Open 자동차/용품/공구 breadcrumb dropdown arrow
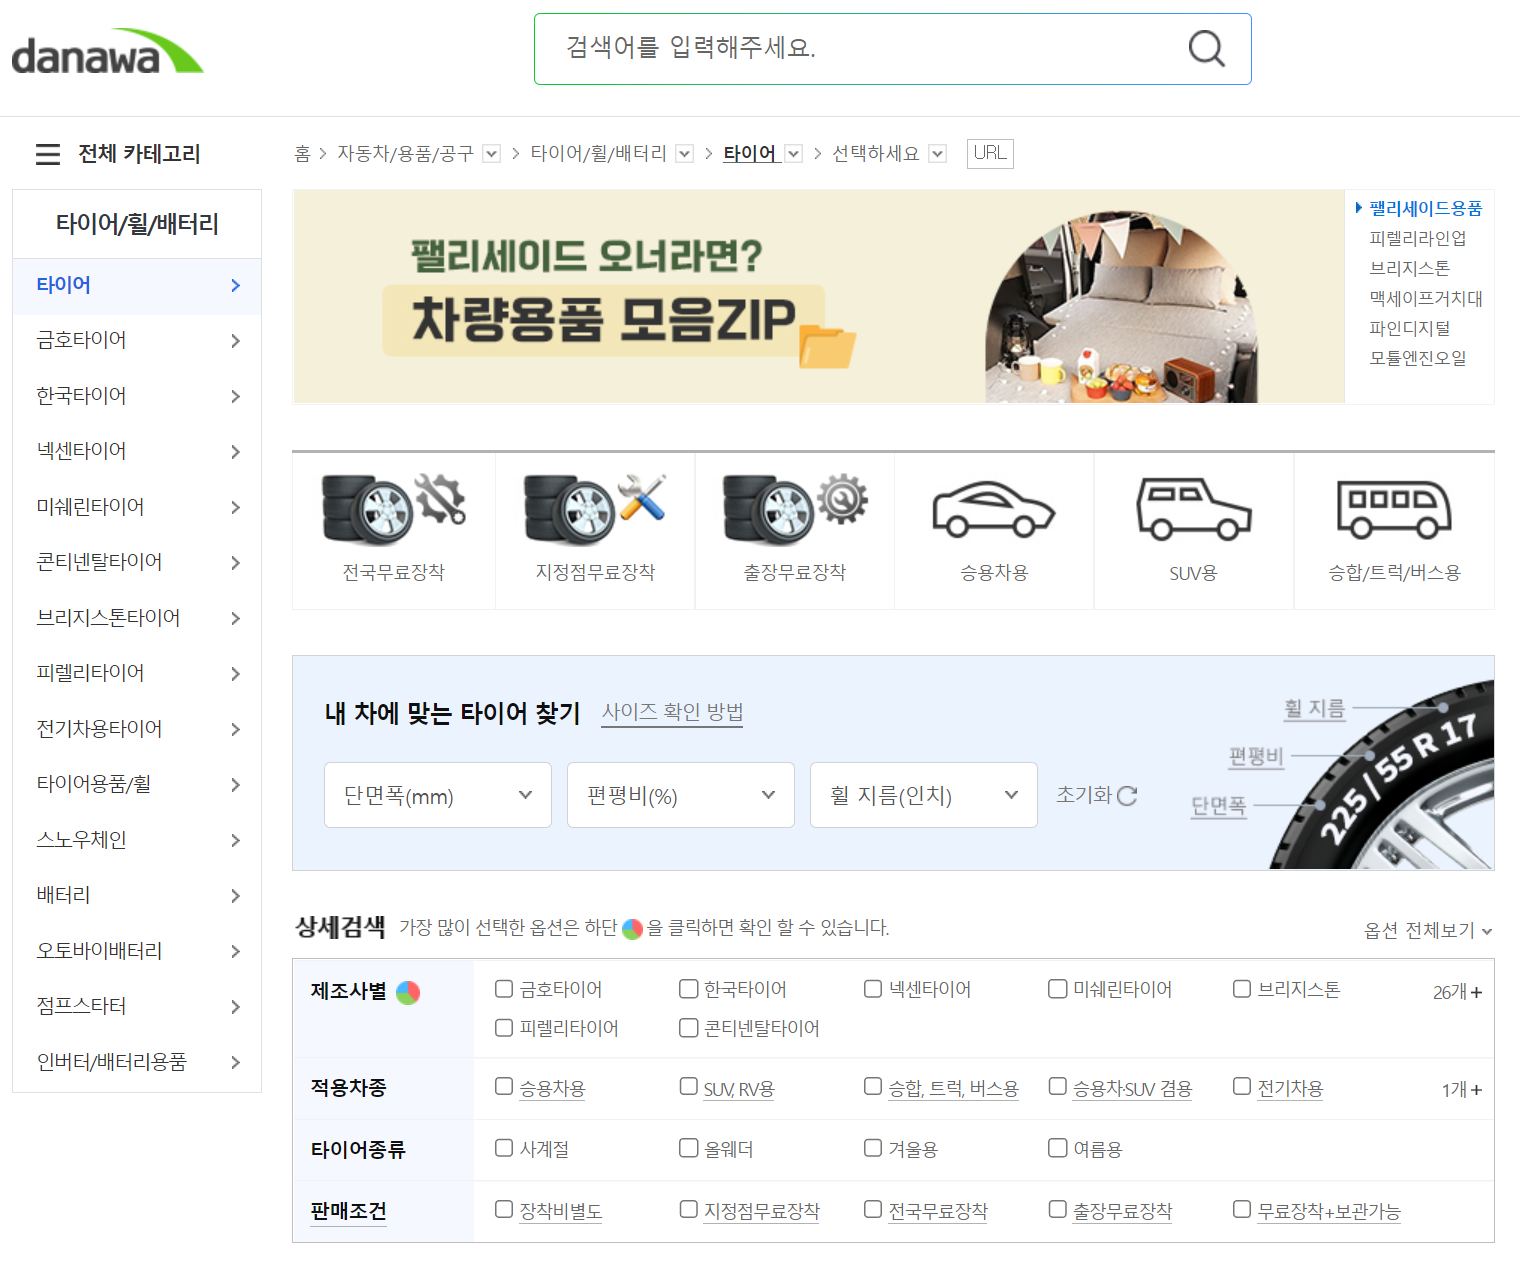 click(x=491, y=154)
